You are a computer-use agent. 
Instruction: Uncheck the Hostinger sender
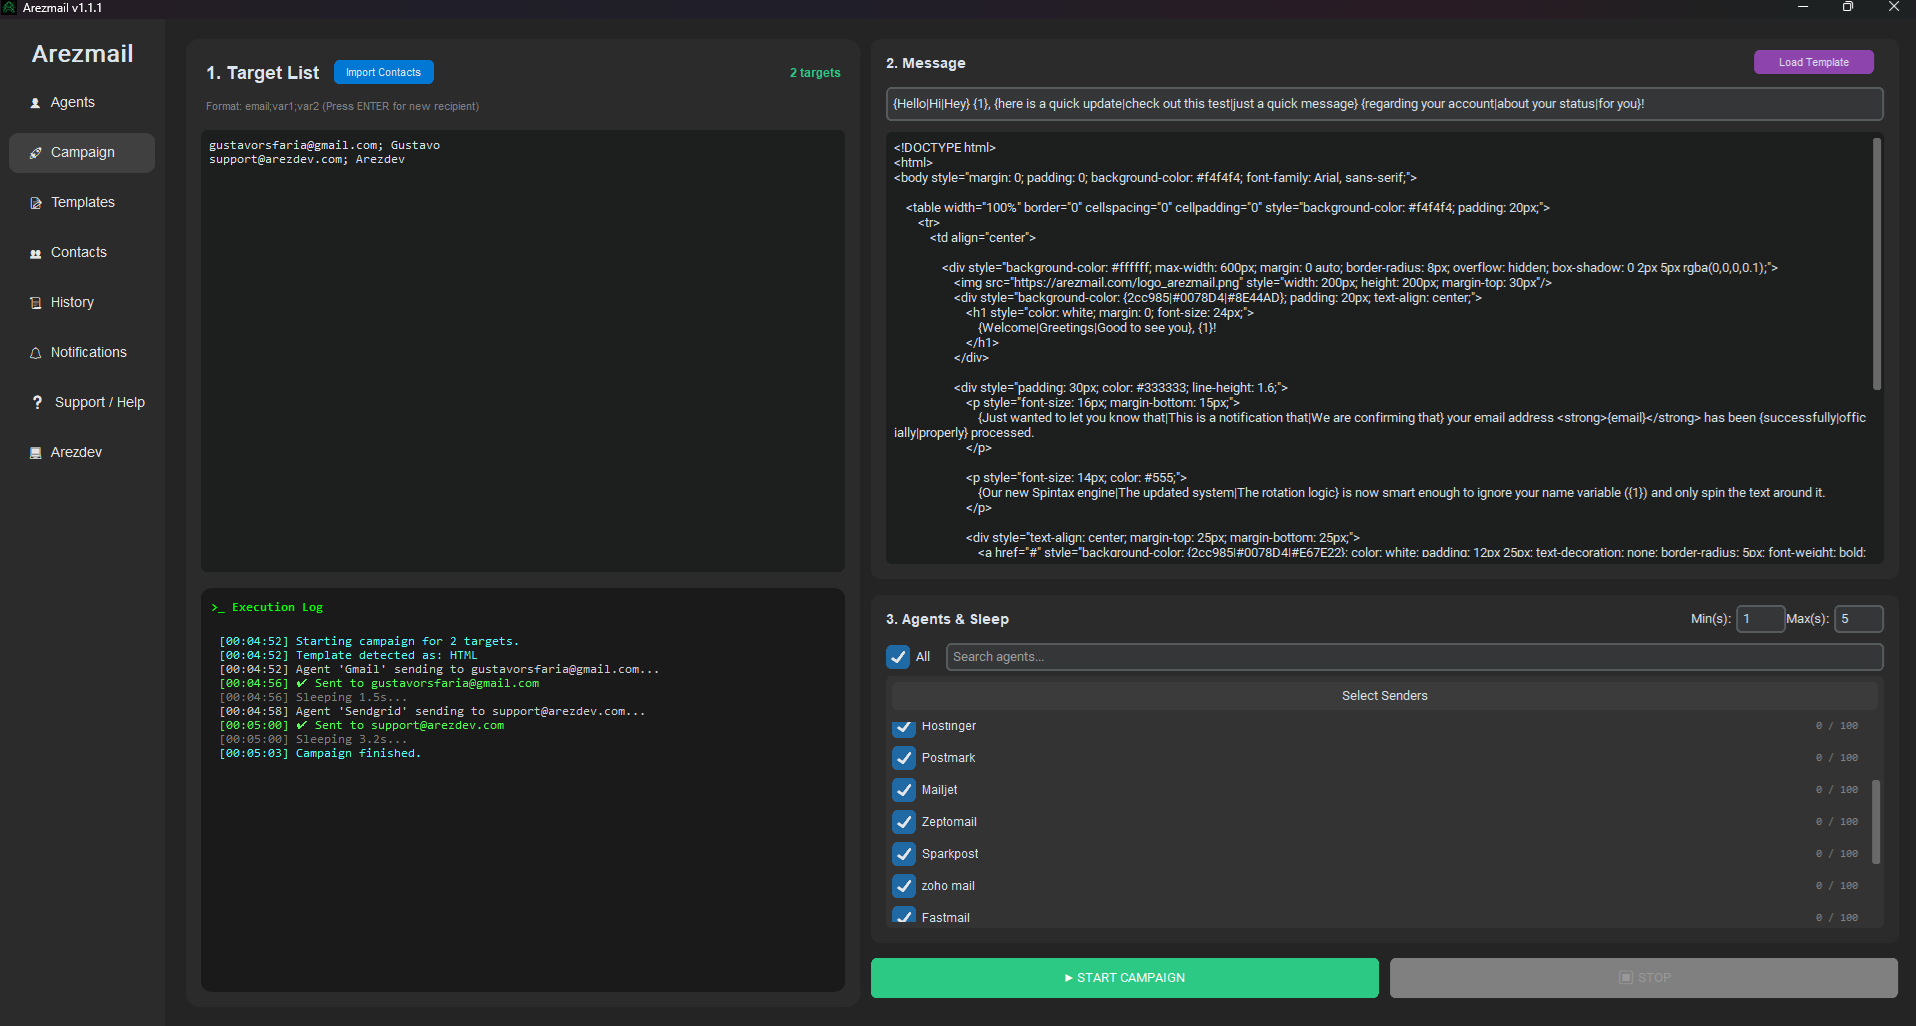(x=904, y=727)
